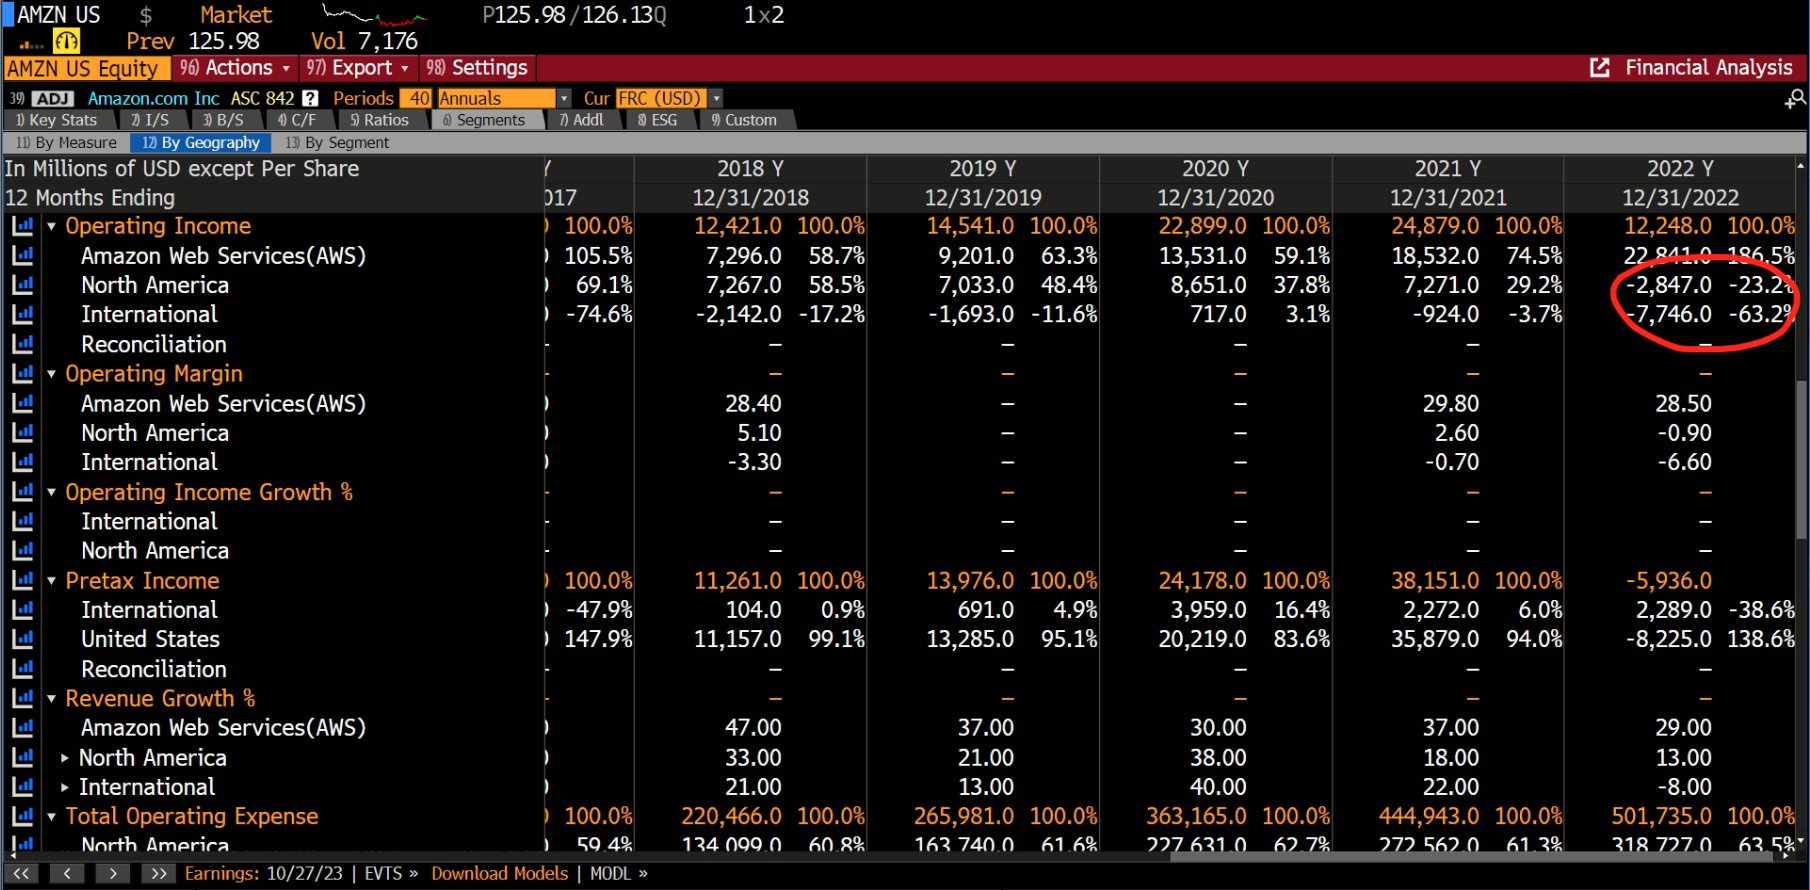
Task: Click chart icon for North America under Operating Margin
Action: pos(22,433)
